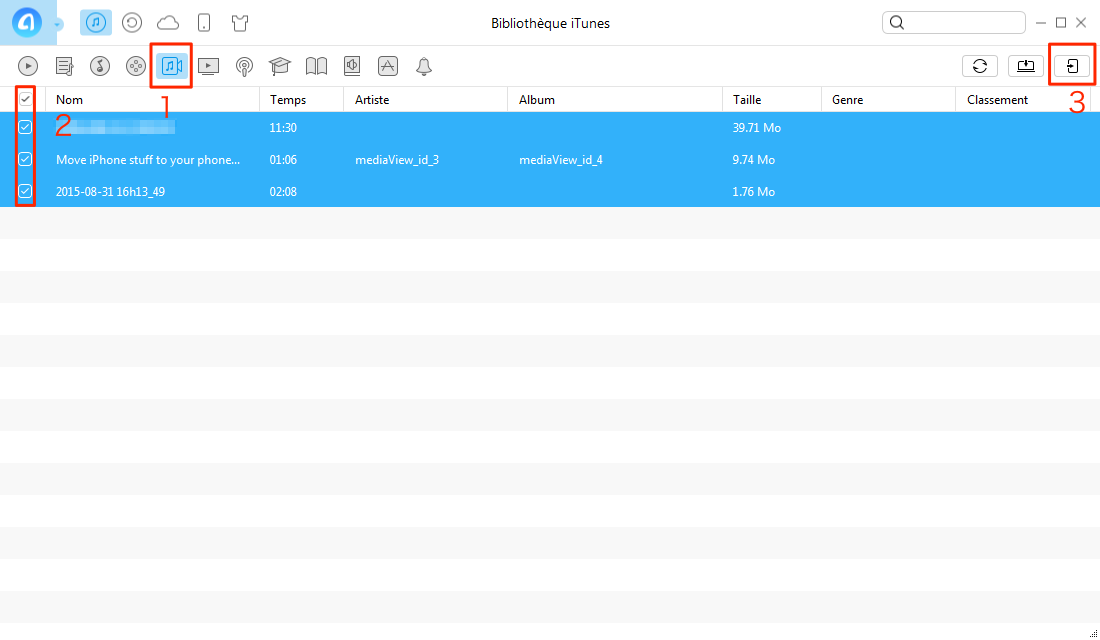Screen dimensions: 1100x640
Task: Minimize the Bibliothèque iTunes window
Action: point(1041,23)
